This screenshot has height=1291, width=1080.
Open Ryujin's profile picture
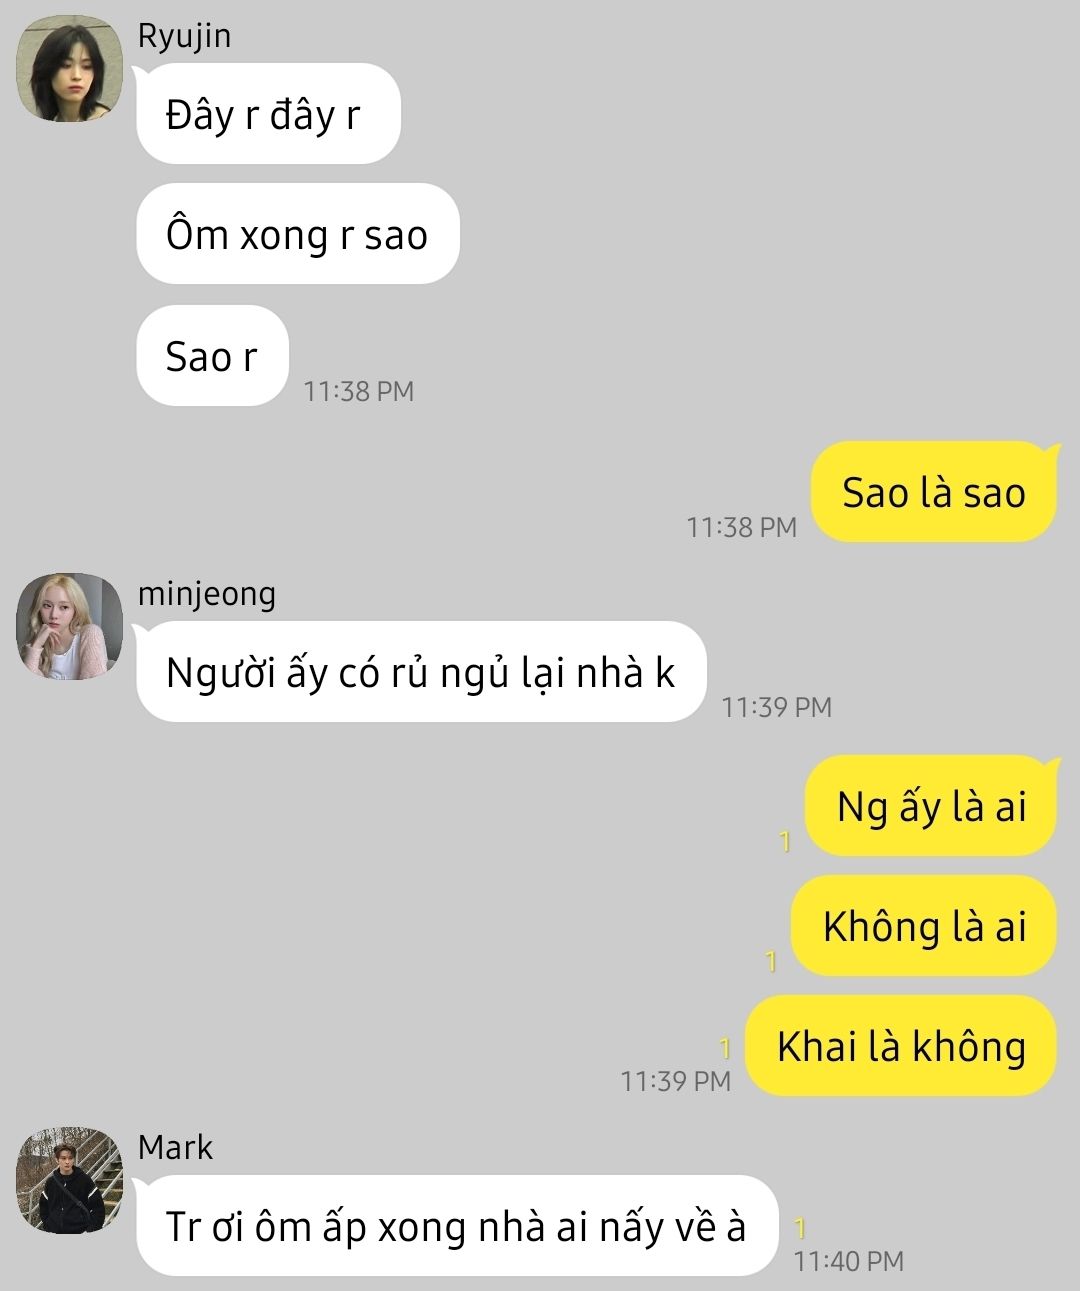coord(69,68)
